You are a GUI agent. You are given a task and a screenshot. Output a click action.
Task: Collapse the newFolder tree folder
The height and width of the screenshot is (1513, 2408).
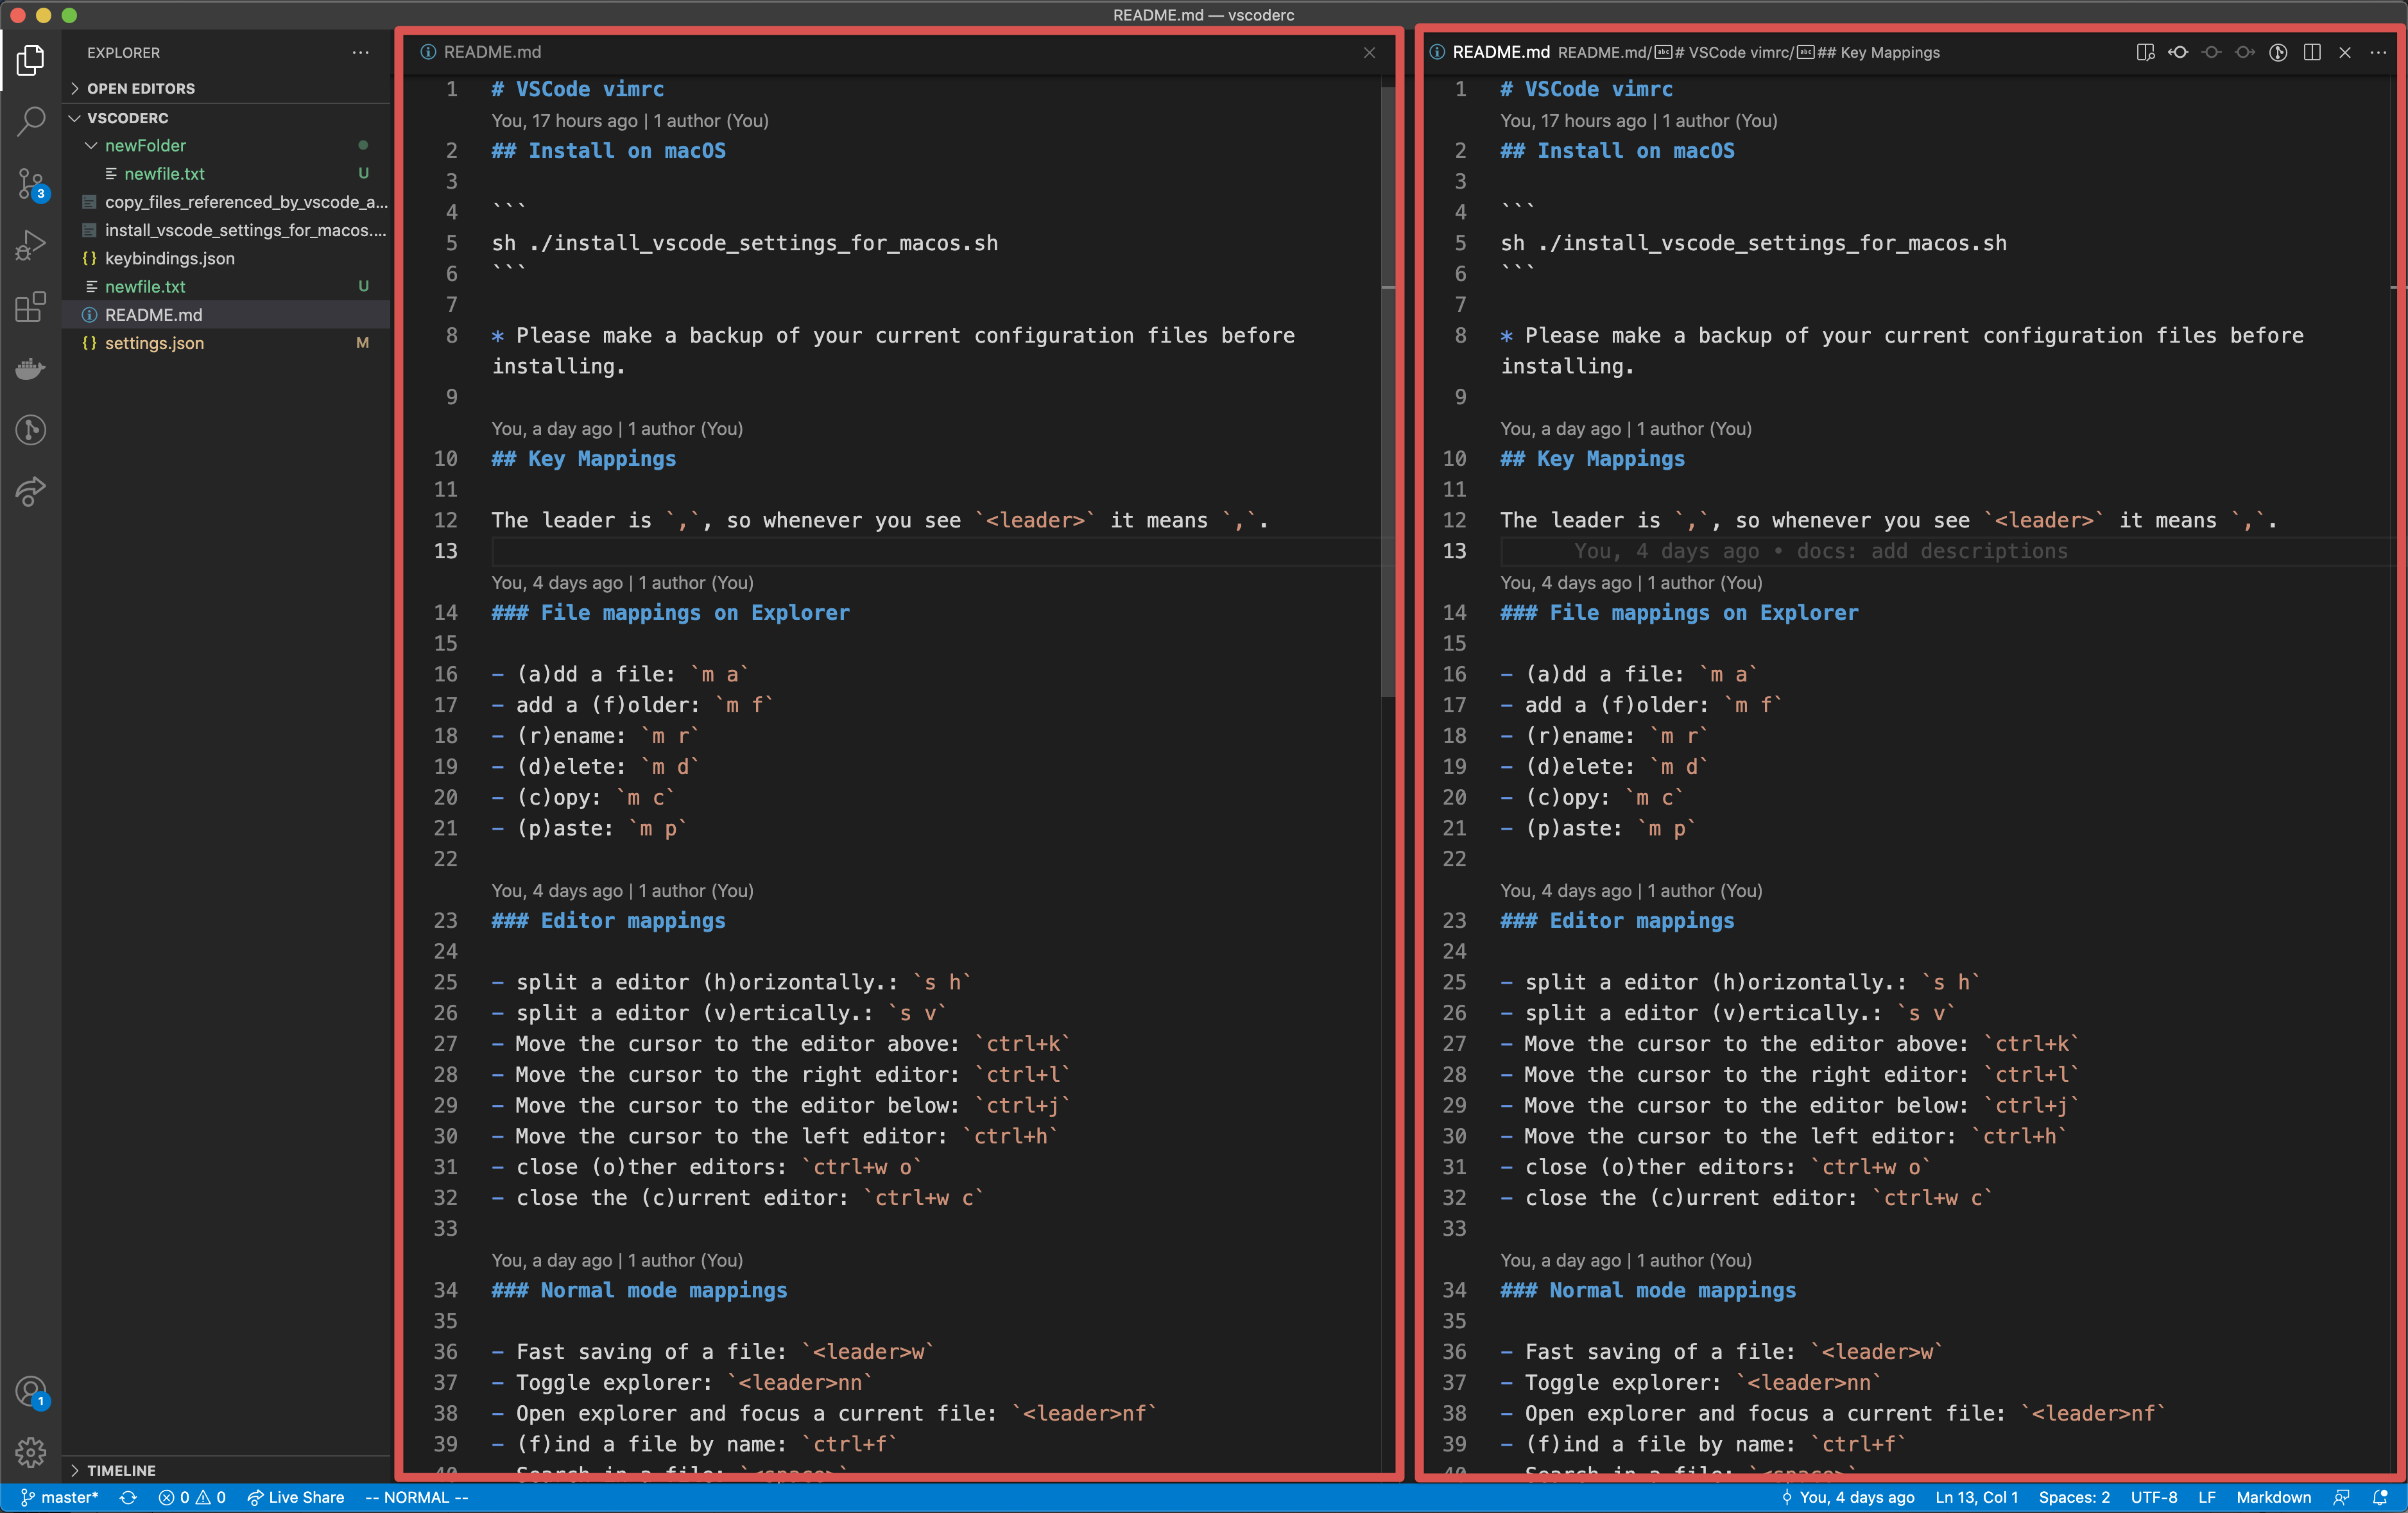(91, 145)
